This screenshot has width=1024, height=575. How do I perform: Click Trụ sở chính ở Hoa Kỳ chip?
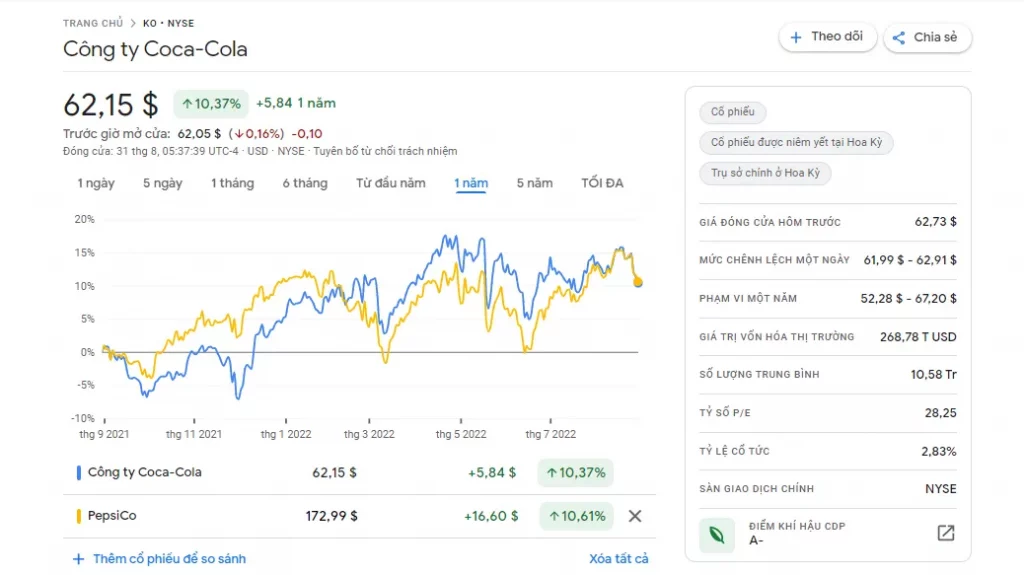[x=765, y=173]
